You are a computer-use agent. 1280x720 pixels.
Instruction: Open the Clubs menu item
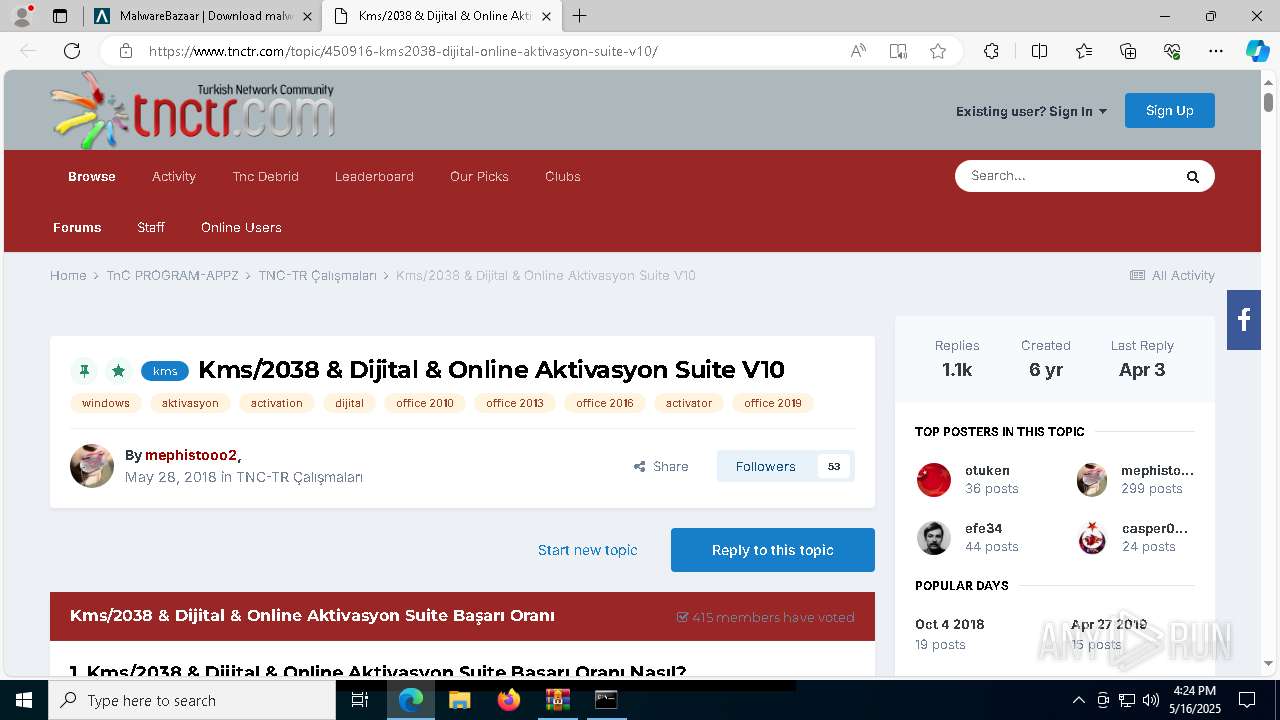(563, 176)
